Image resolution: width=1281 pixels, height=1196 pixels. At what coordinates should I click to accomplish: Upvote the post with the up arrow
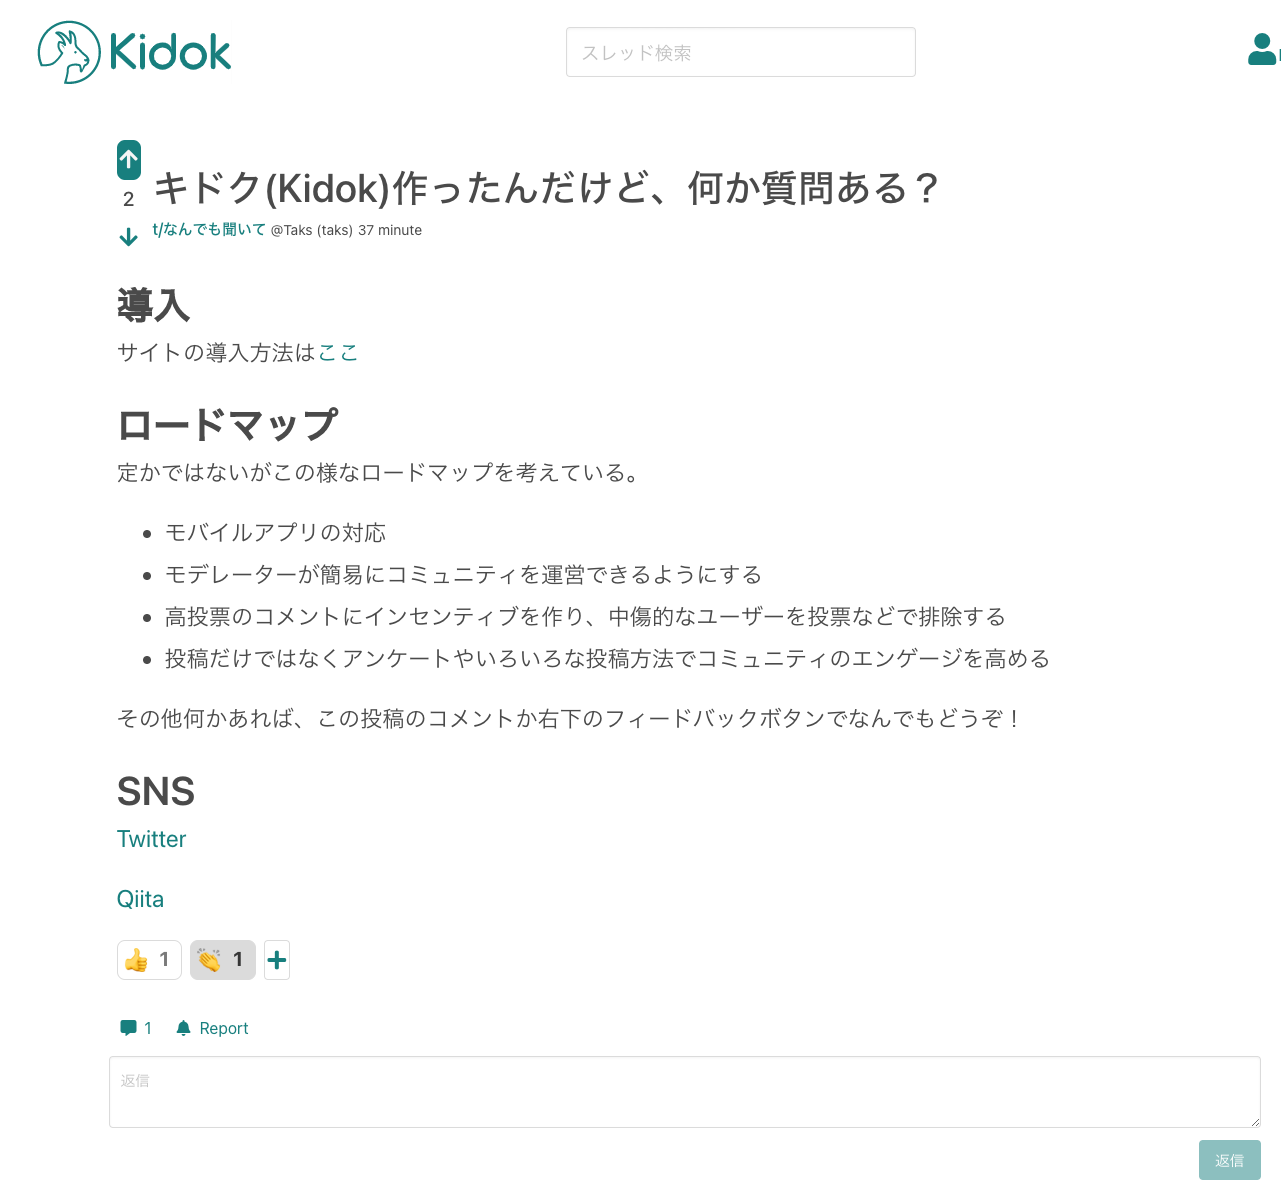128,158
